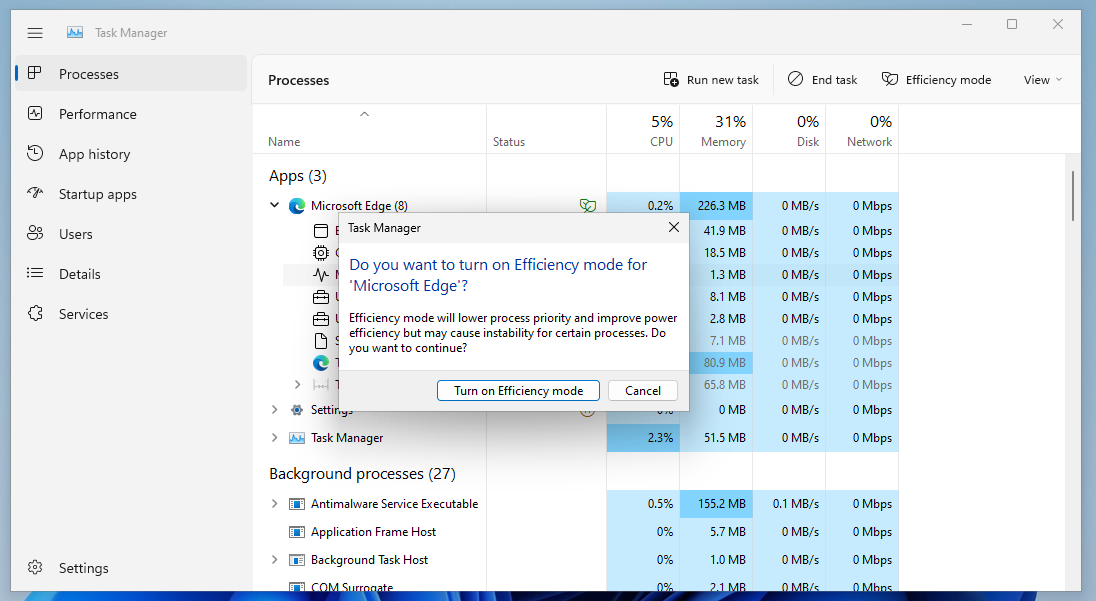
Task: Expand the Background Task Host row
Action: 275,559
